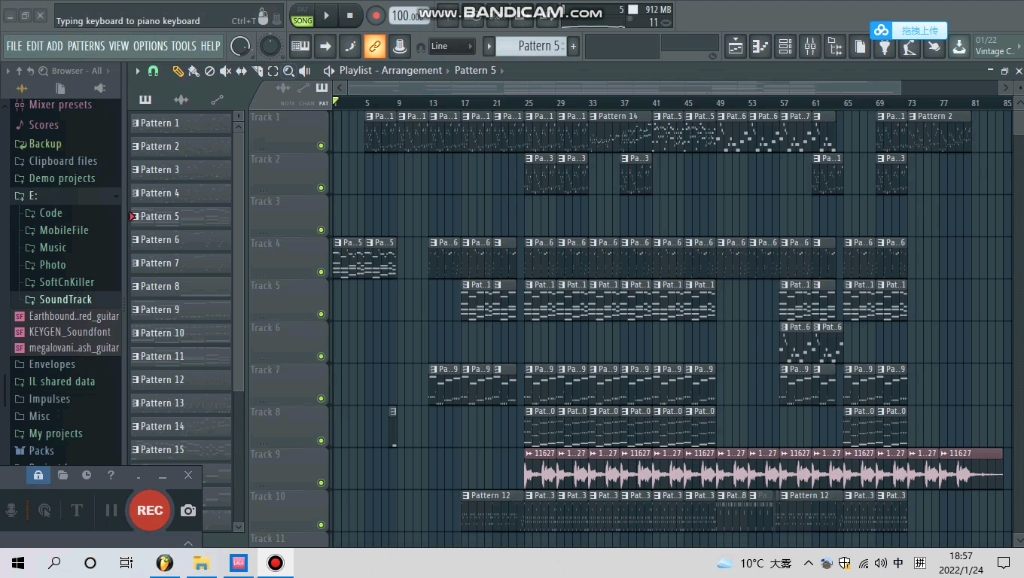1024x578 pixels.
Task: Select the Mute tool in playlist toolbar
Action: click(225, 71)
